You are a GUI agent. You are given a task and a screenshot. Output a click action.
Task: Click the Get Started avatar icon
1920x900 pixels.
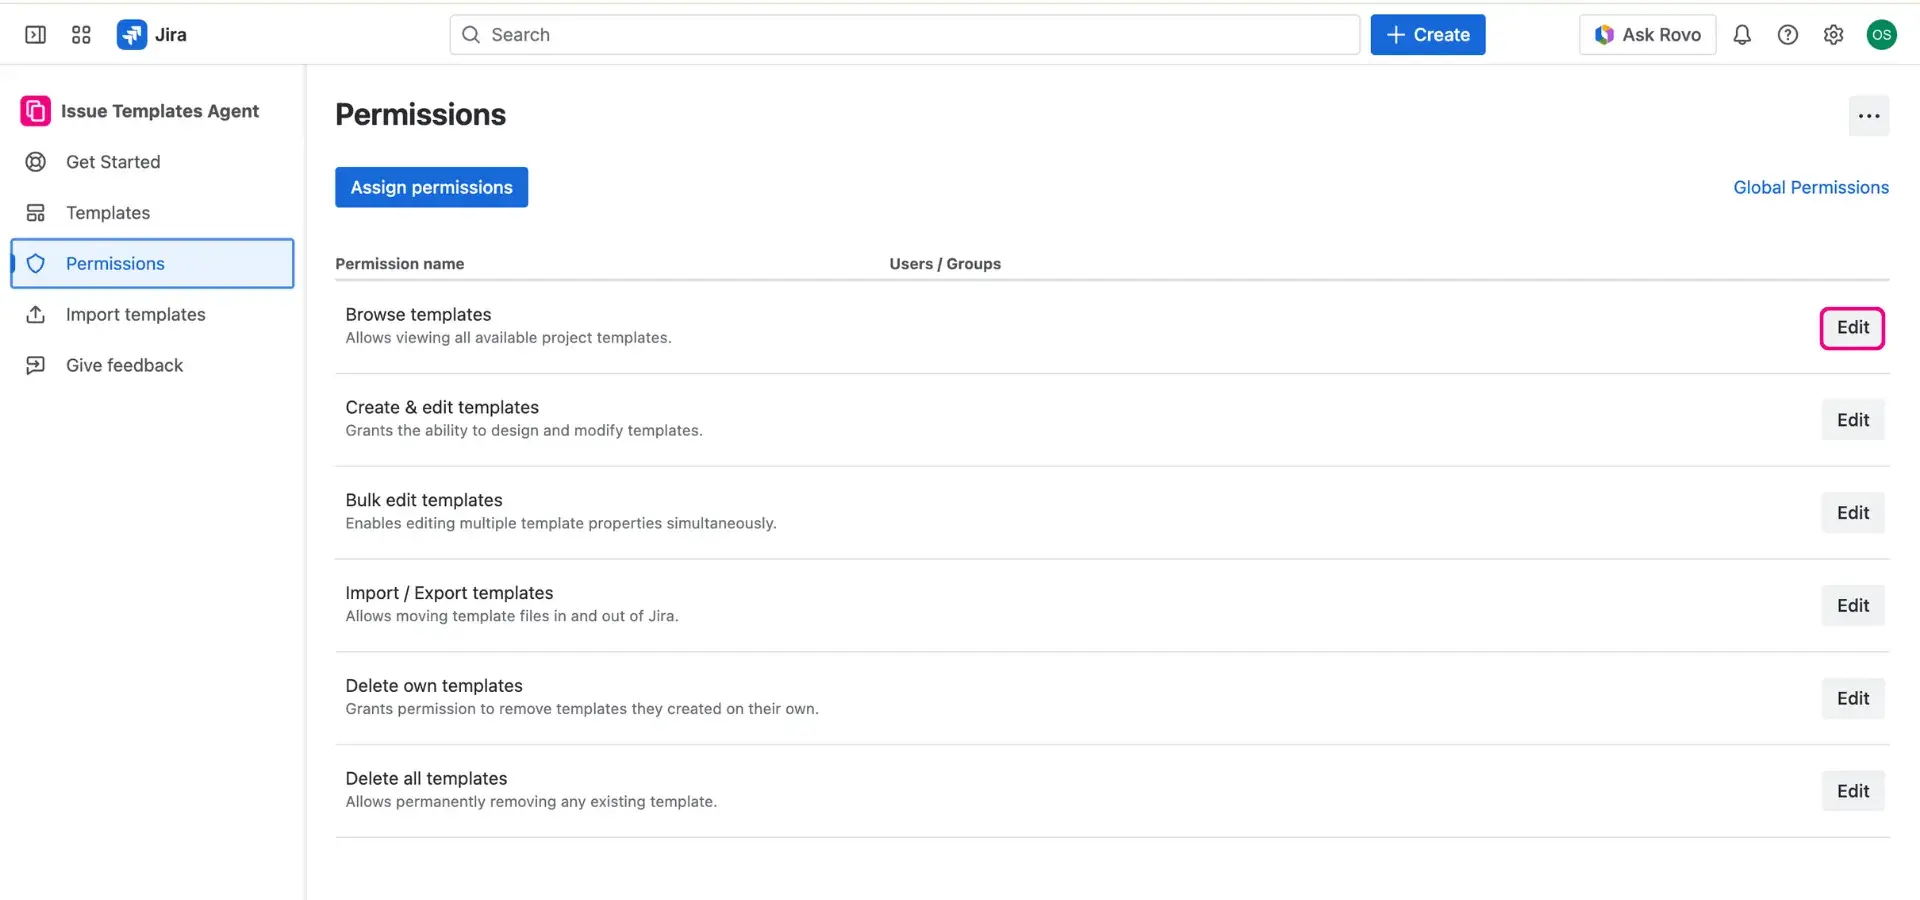tap(35, 161)
